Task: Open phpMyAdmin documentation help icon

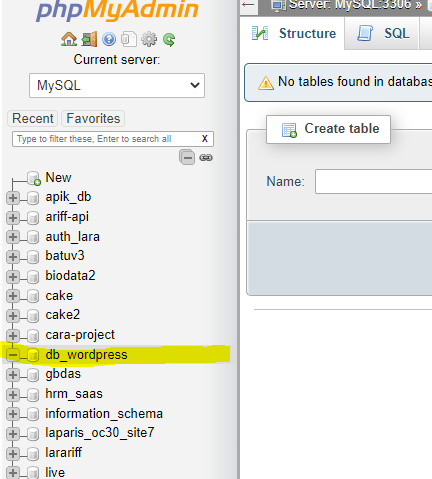Action: tap(109, 39)
